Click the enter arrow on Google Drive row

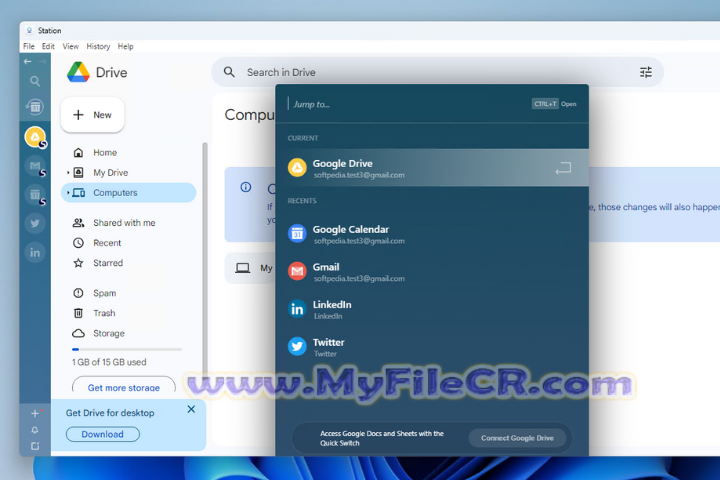click(x=563, y=168)
